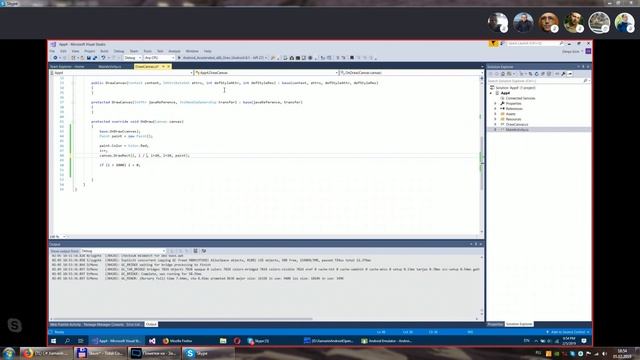Click the Save All toolbar icon
The width and height of the screenshot is (640, 360).
tap(95, 58)
